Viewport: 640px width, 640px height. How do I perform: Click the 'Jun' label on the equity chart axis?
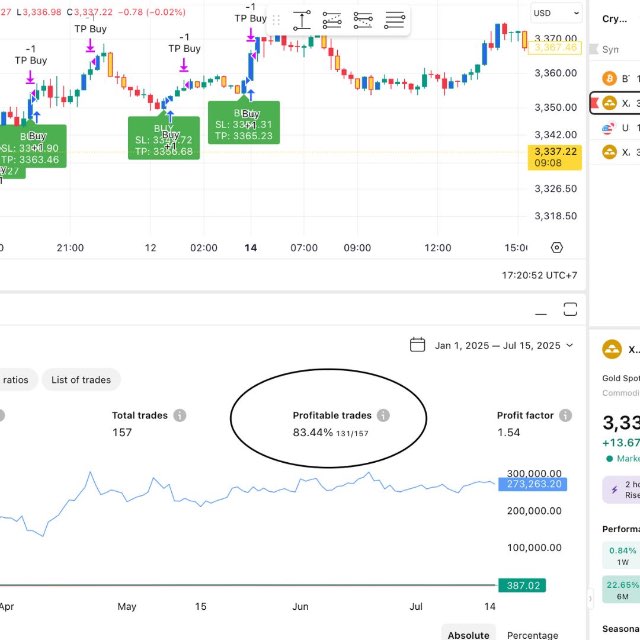(300, 607)
